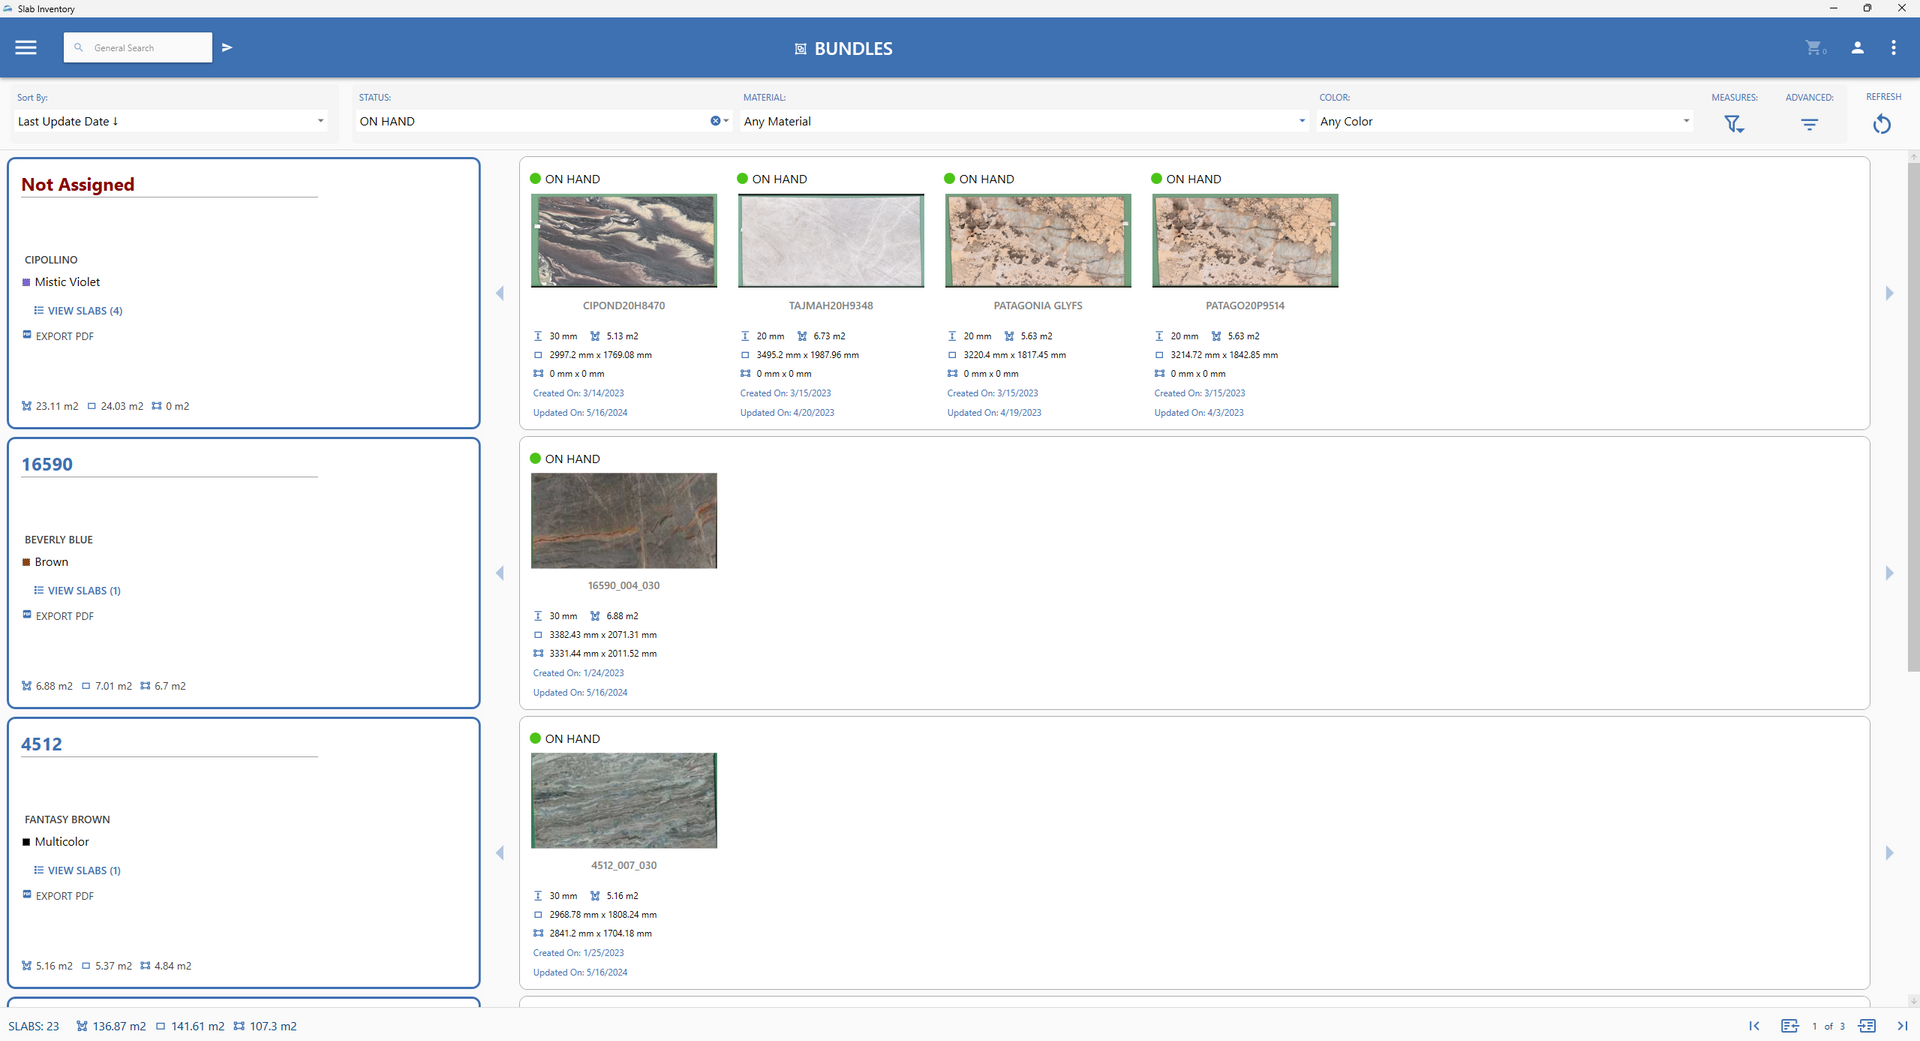1920x1041 pixels.
Task: Open slab TAJMAH20H9348 thumbnail
Action: pyautogui.click(x=831, y=241)
